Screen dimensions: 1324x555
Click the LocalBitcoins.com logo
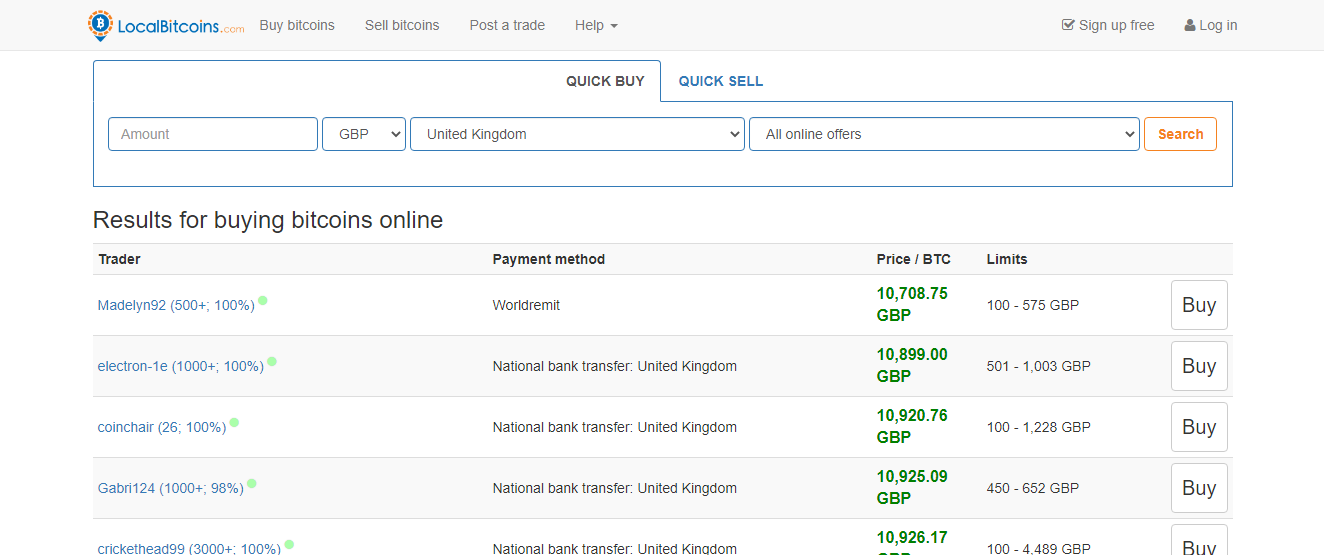[166, 25]
